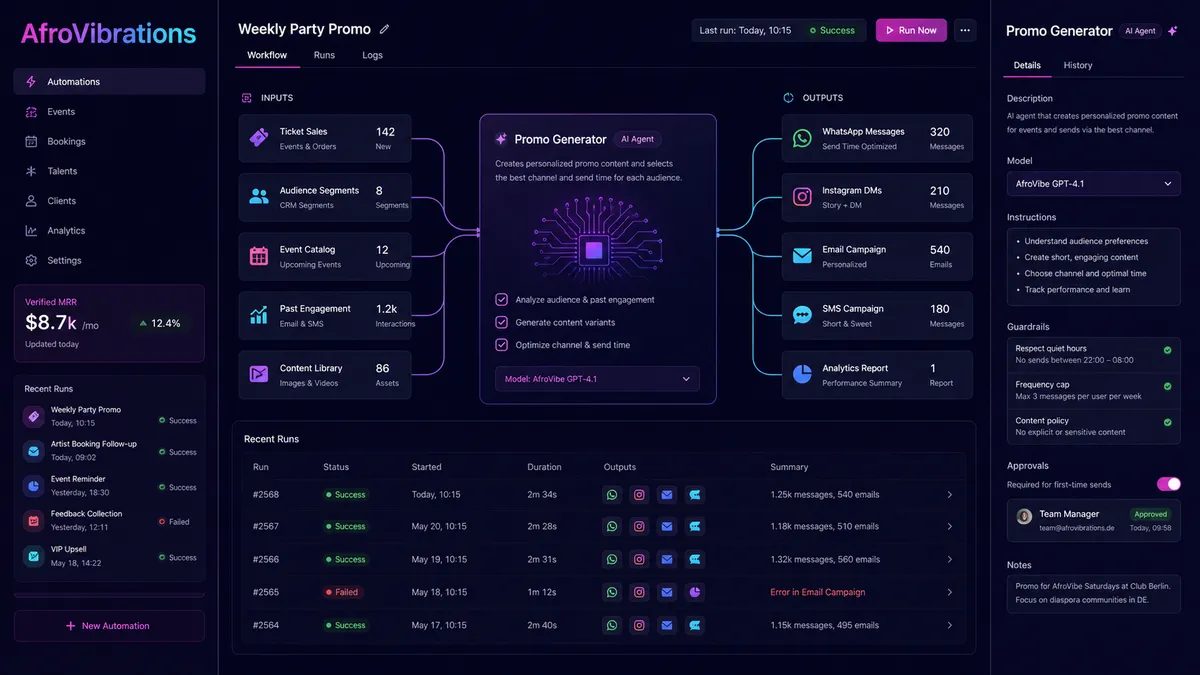The width and height of the screenshot is (1200, 675).
Task: Click the pencil icon beside Weekly Party Promo
Action: pyautogui.click(x=385, y=30)
